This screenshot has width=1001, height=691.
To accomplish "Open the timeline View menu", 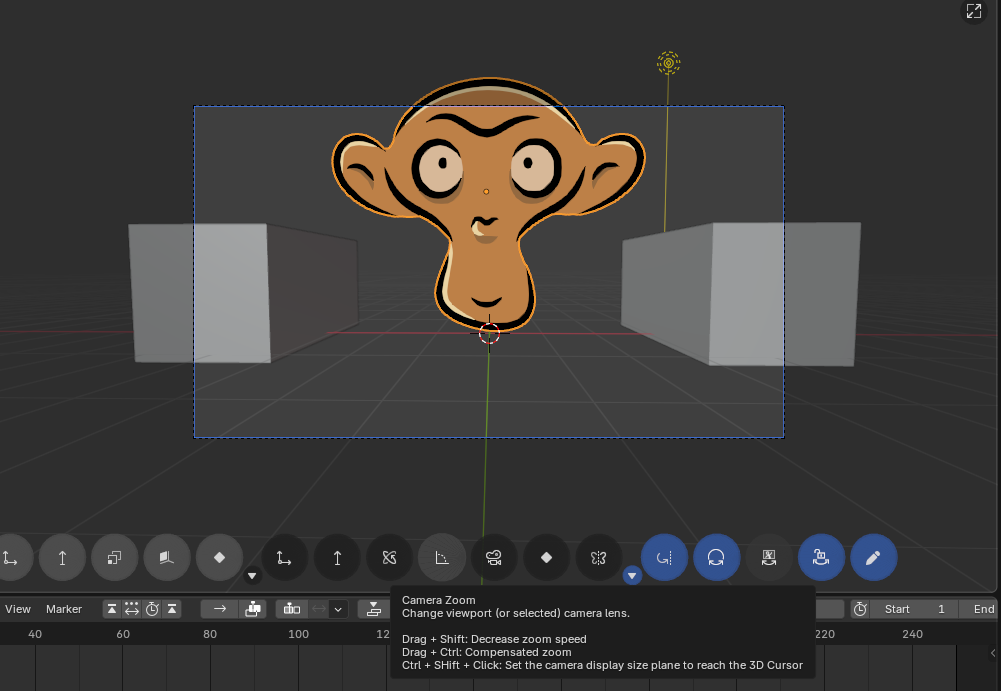I will pos(18,609).
